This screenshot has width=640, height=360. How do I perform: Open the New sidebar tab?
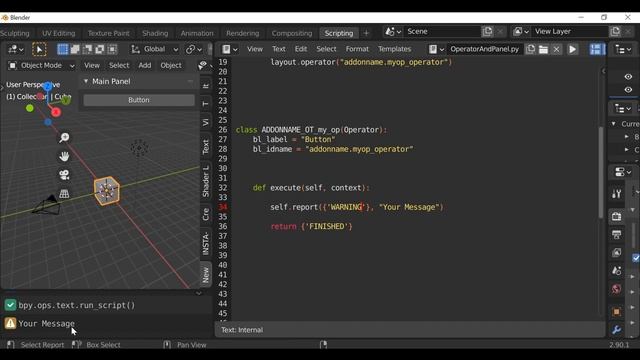(x=206, y=275)
